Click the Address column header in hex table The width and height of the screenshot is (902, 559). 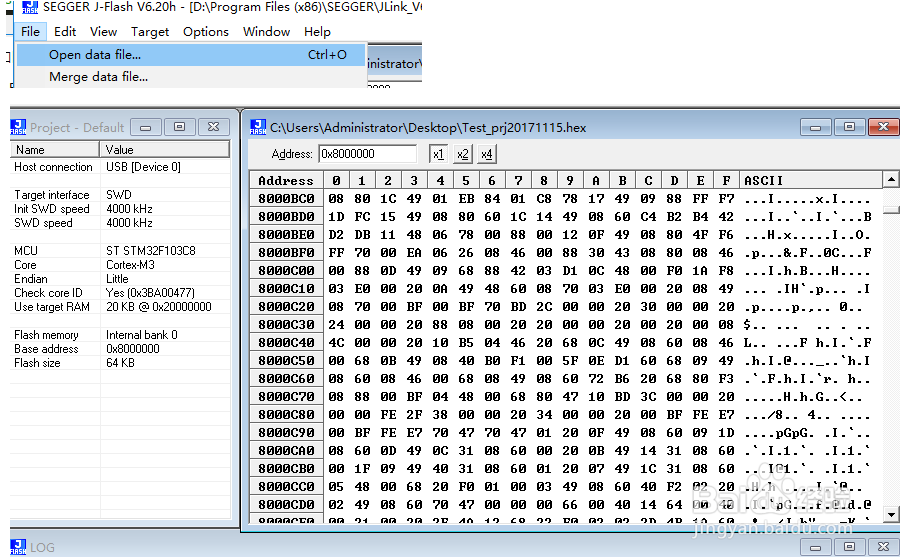(x=286, y=181)
